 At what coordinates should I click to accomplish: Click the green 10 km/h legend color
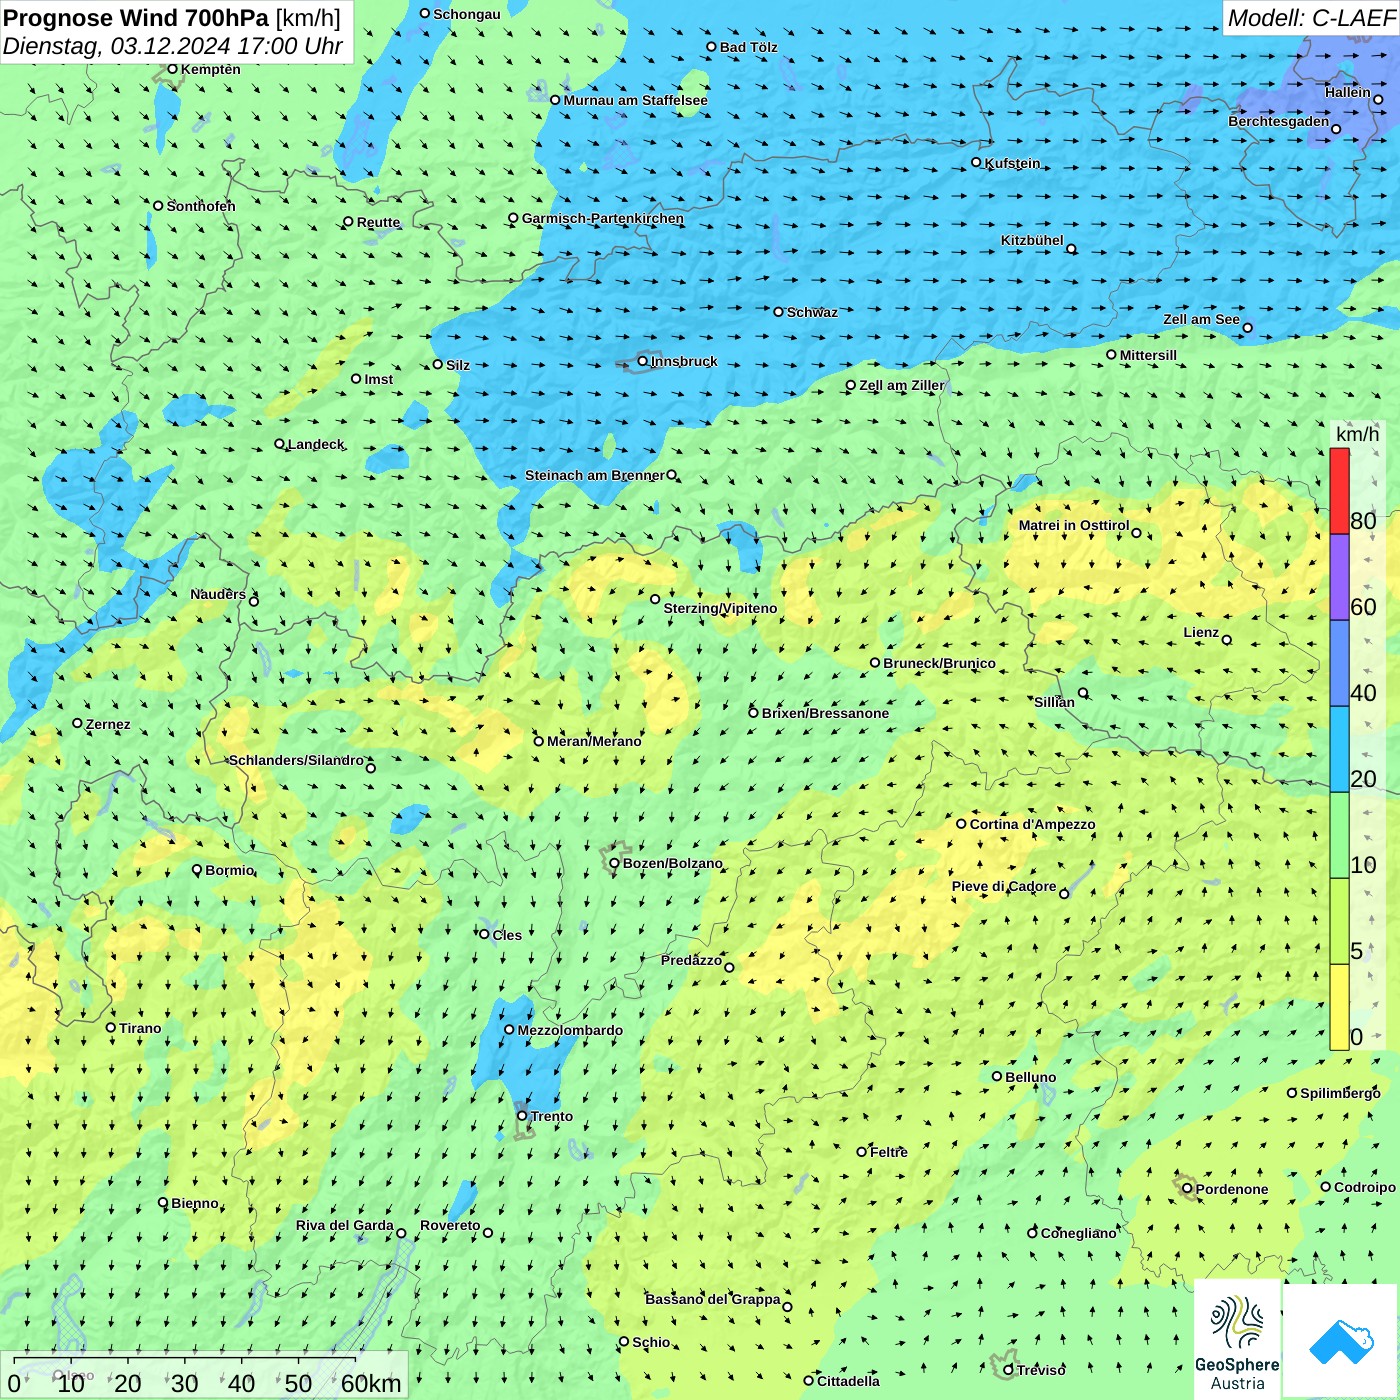[x=1339, y=835]
